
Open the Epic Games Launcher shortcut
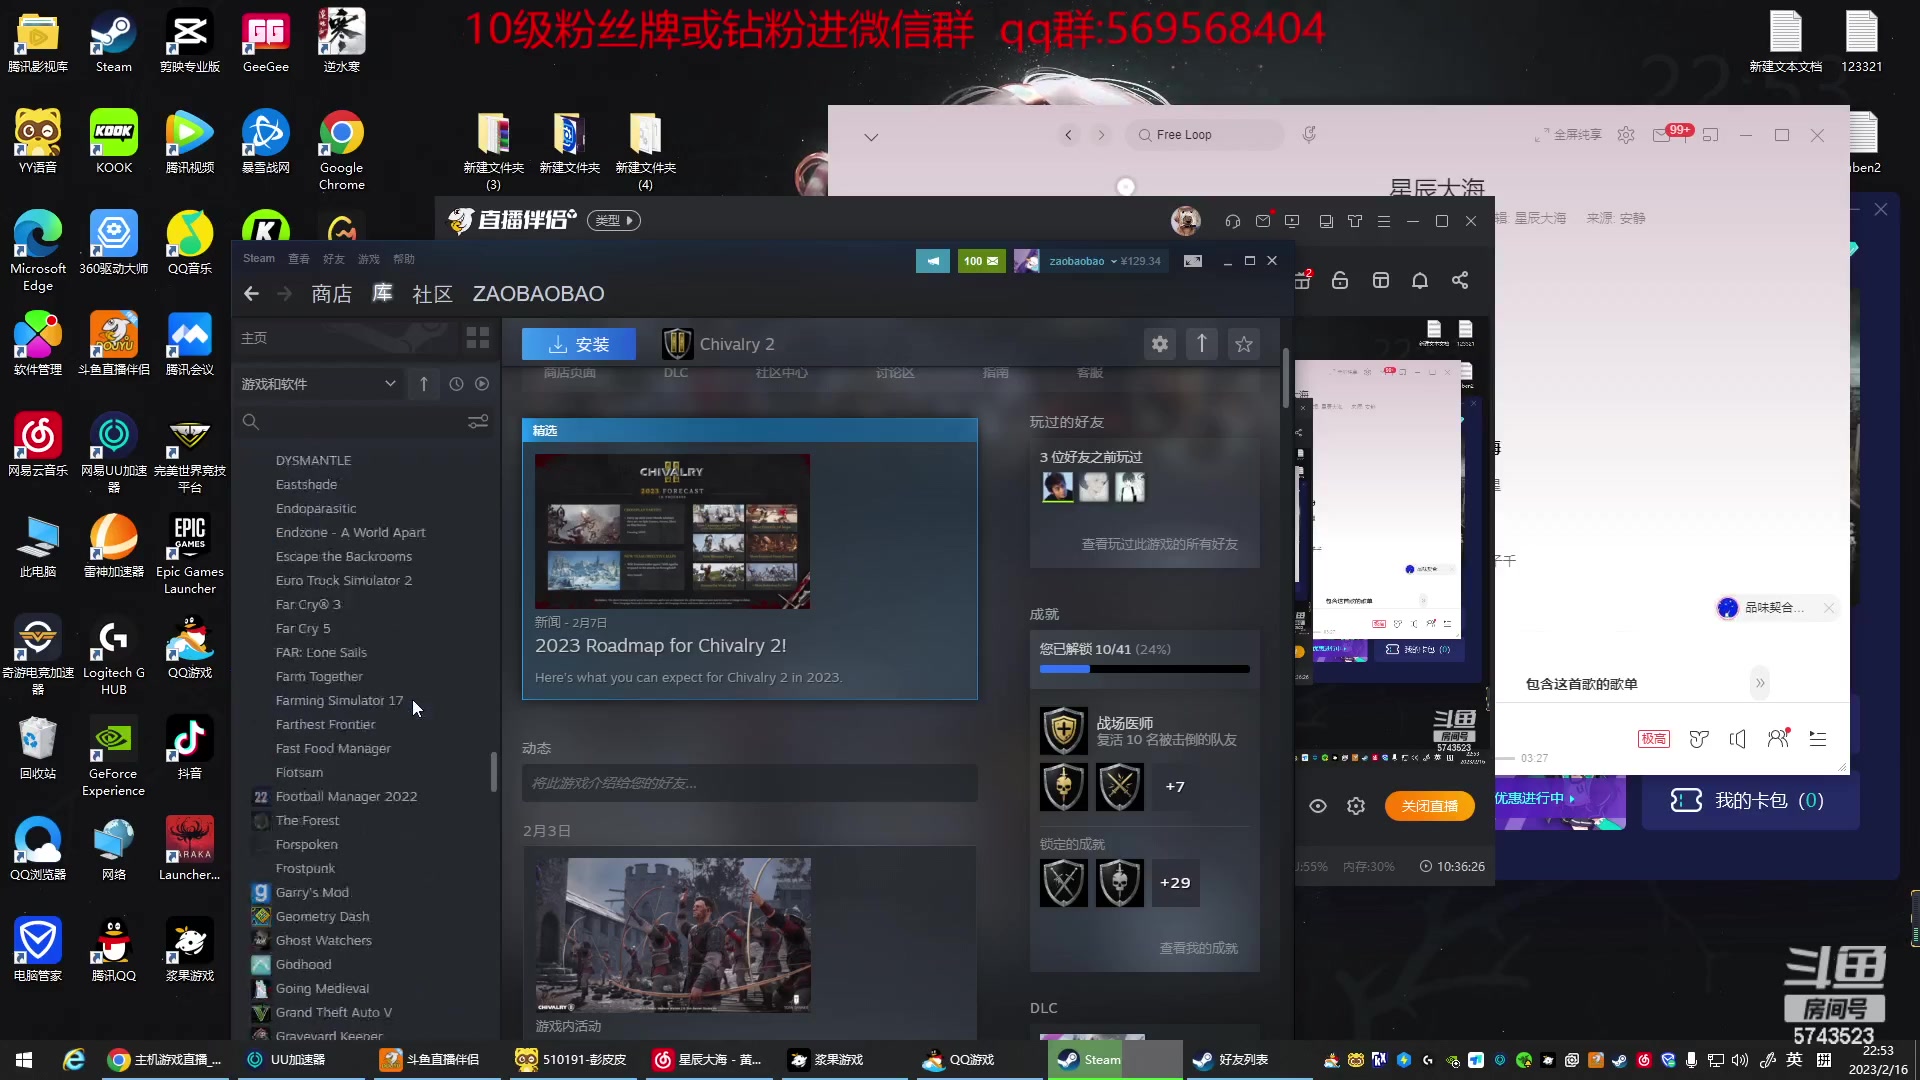pyautogui.click(x=190, y=554)
